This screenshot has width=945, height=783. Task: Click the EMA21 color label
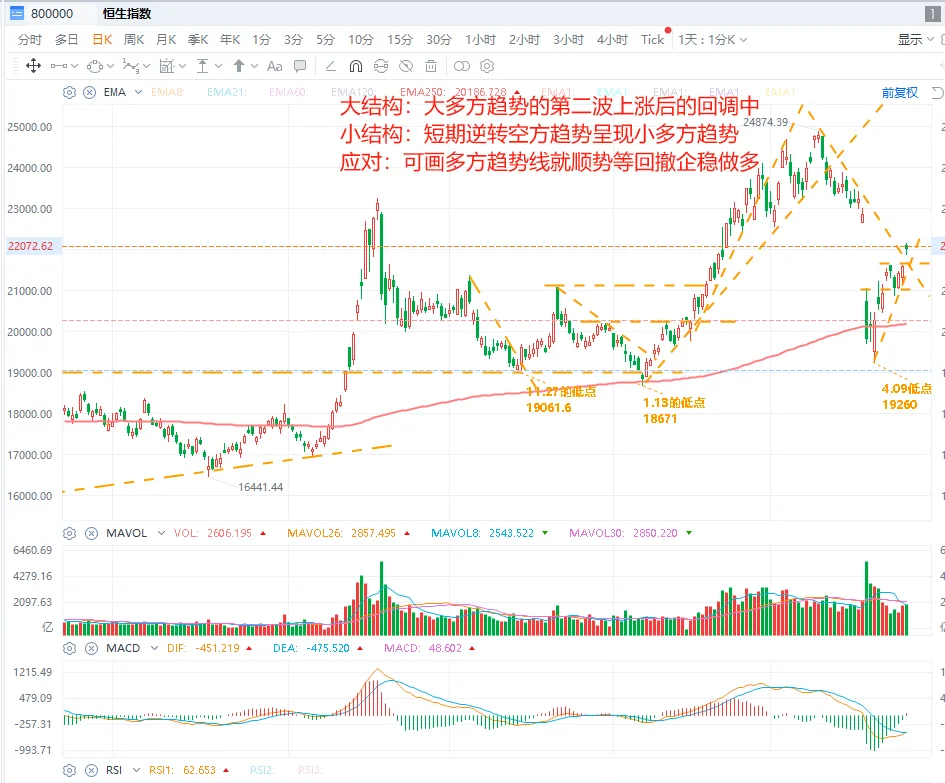[x=227, y=92]
